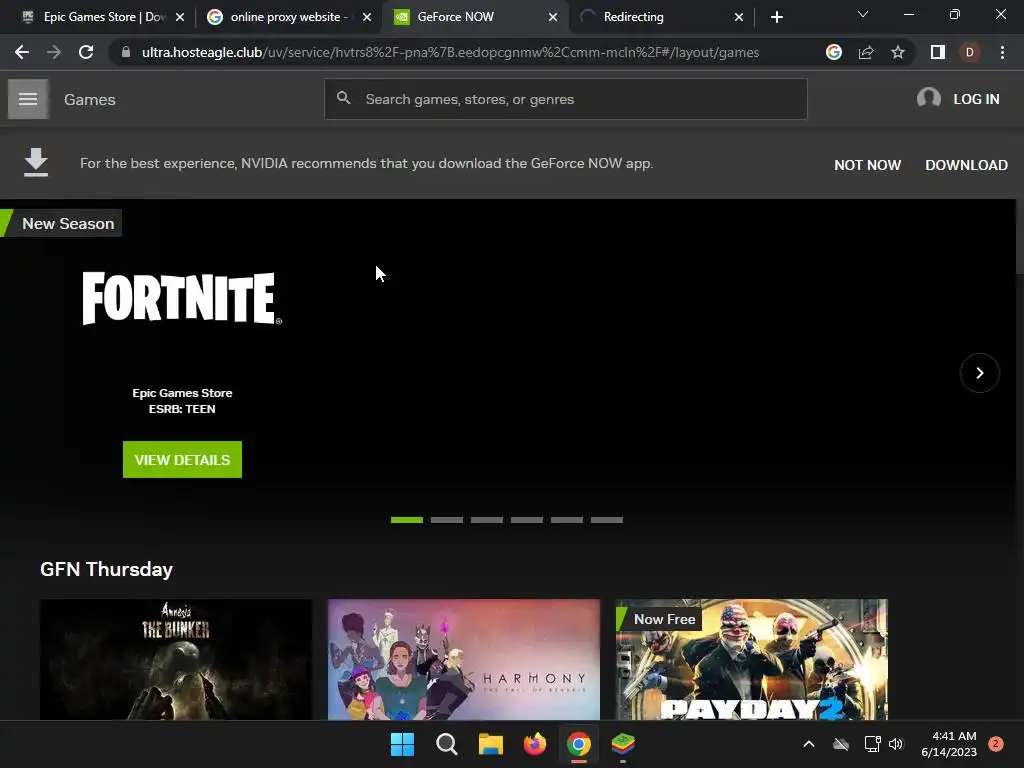The width and height of the screenshot is (1024, 768).
Task: Open Windows taskbar search
Action: pyautogui.click(x=447, y=744)
